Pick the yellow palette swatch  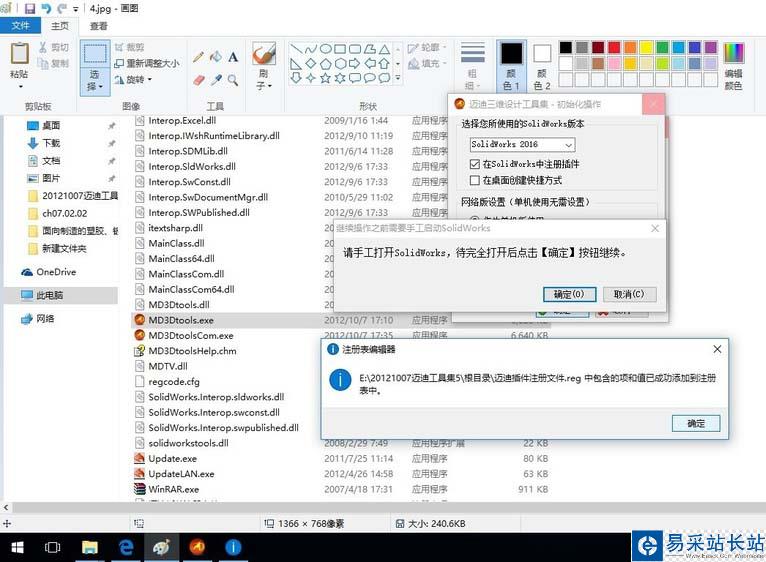pyautogui.click(x=646, y=47)
